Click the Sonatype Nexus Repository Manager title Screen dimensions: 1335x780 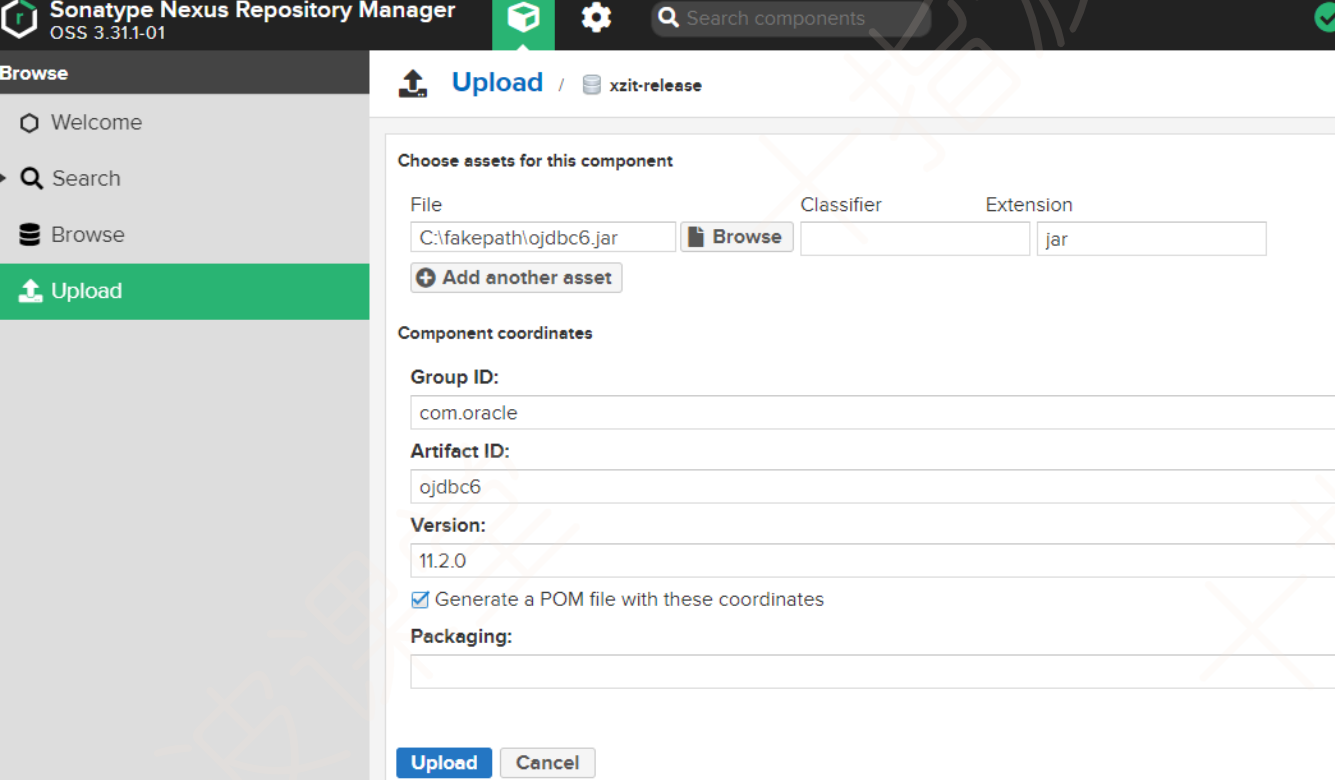252,11
